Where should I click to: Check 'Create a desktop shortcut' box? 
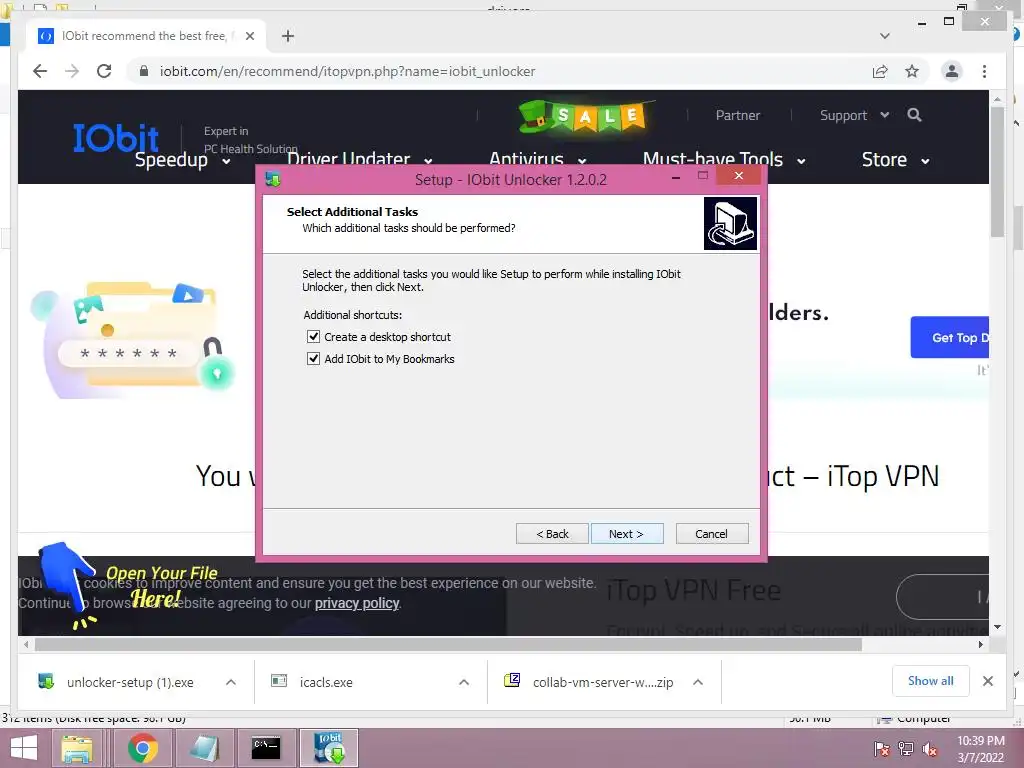click(x=313, y=336)
